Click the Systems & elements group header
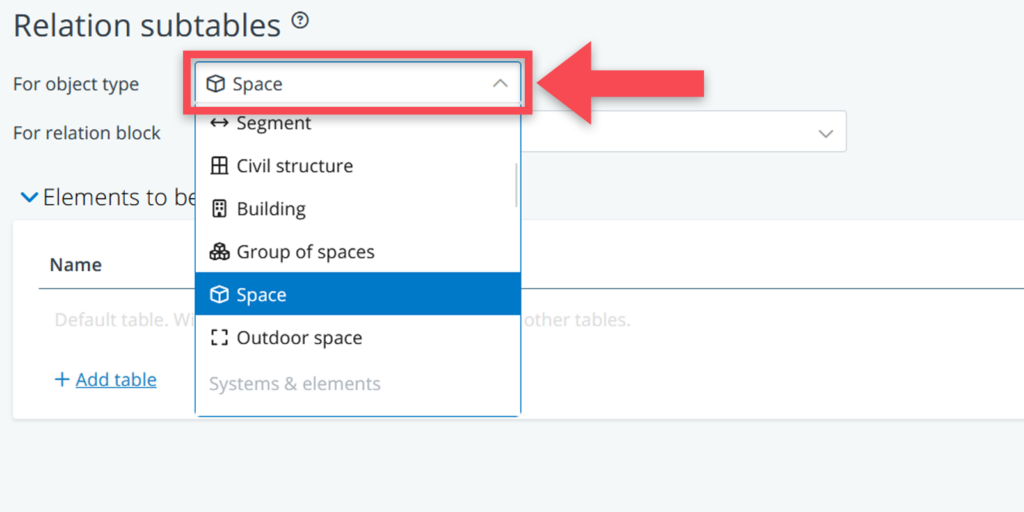 click(294, 384)
